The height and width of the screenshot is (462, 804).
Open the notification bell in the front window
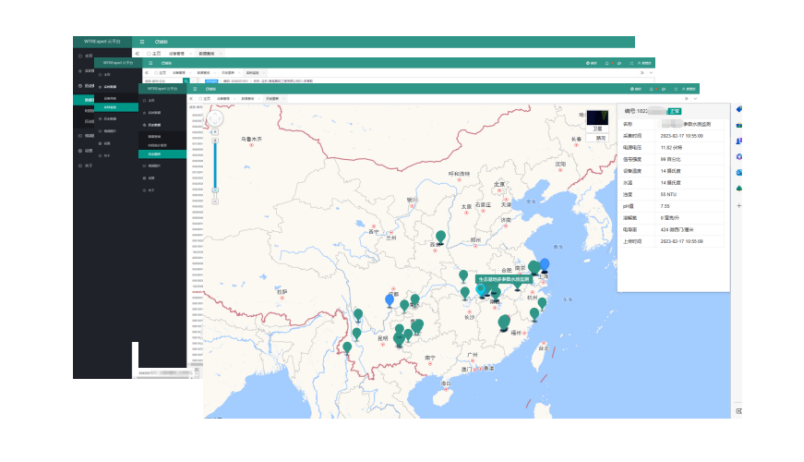651,89
